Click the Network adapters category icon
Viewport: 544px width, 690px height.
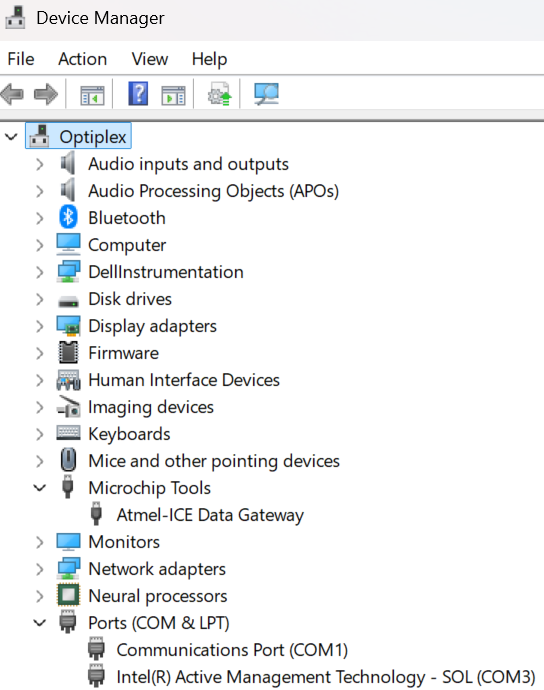[x=69, y=569]
